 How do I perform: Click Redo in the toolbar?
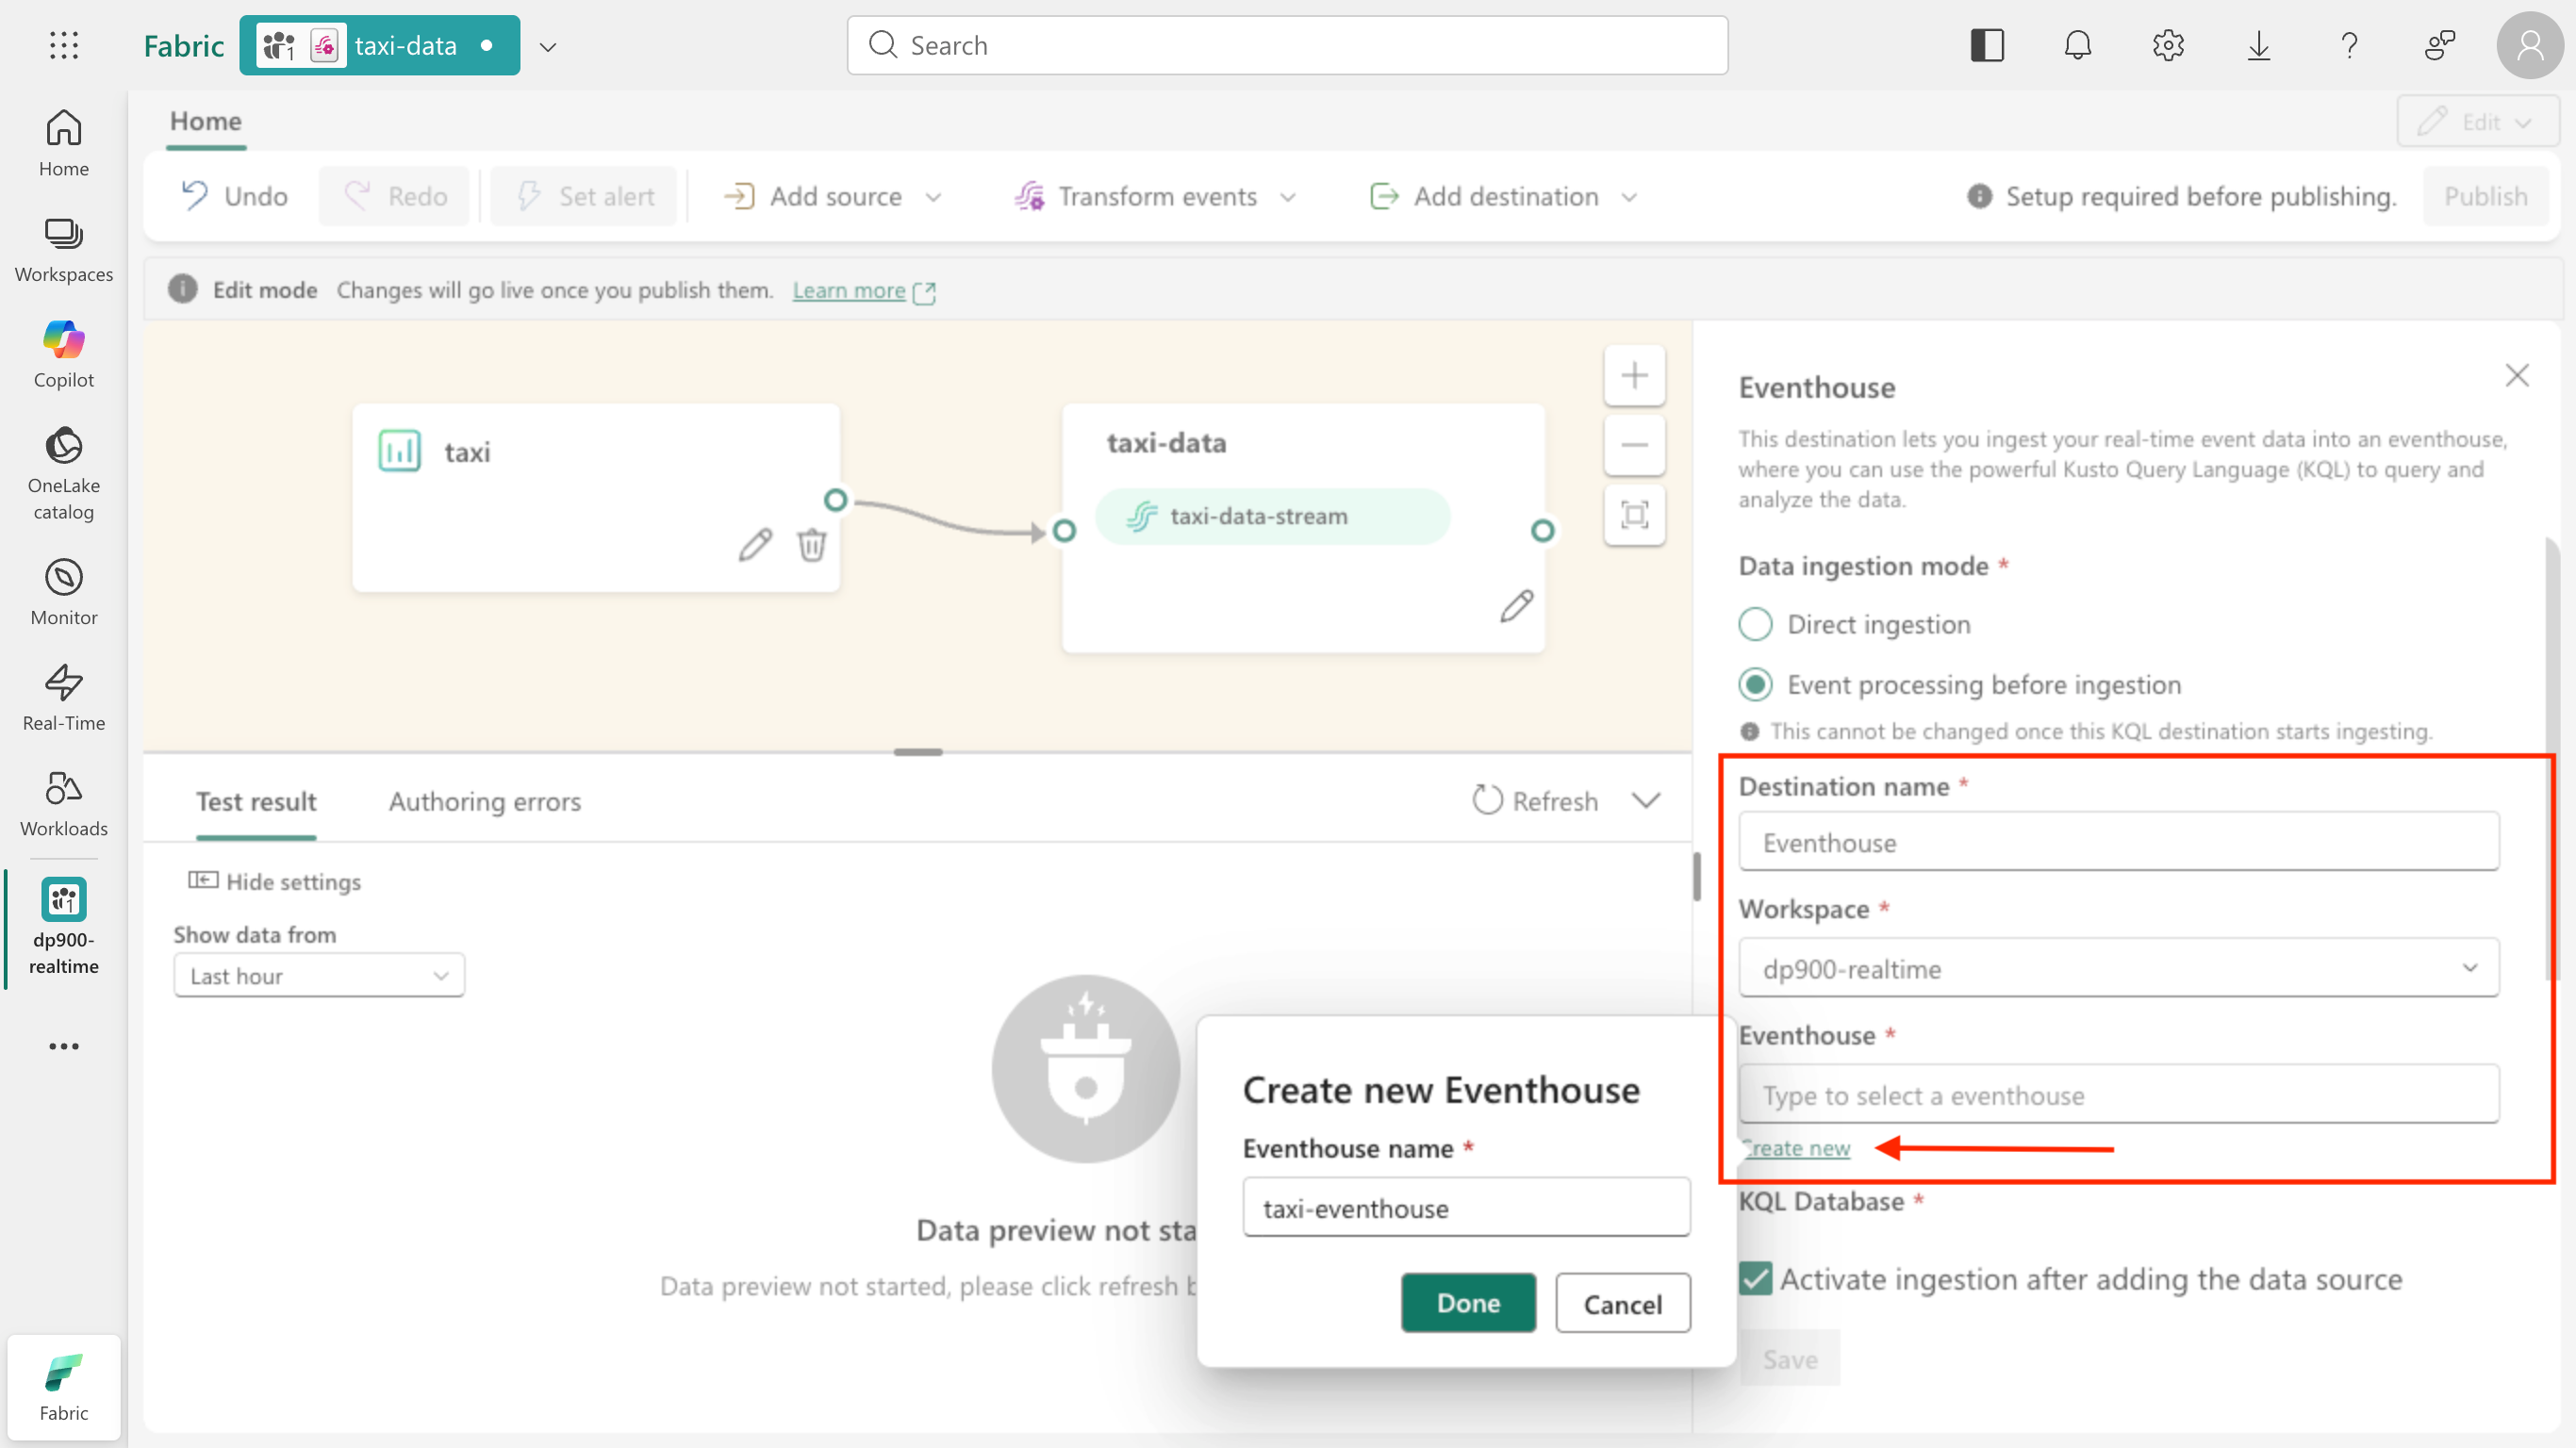pos(394,196)
